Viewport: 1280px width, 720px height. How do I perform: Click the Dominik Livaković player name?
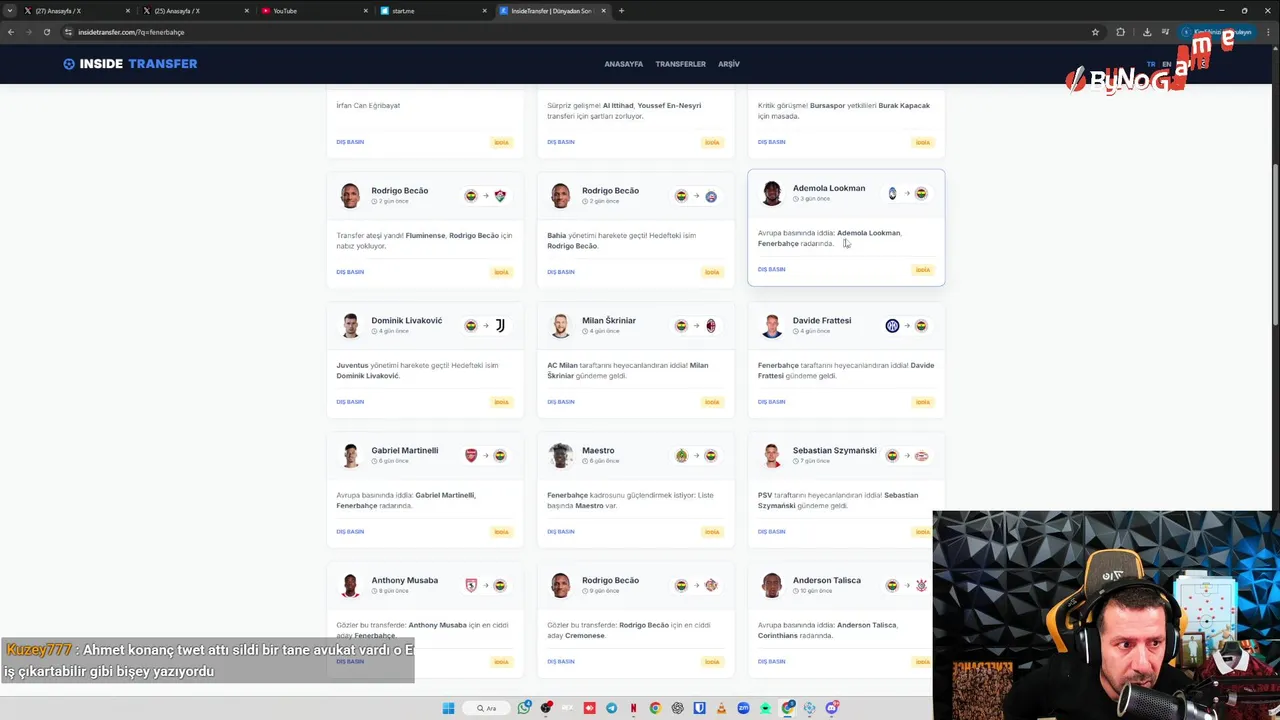click(x=406, y=320)
